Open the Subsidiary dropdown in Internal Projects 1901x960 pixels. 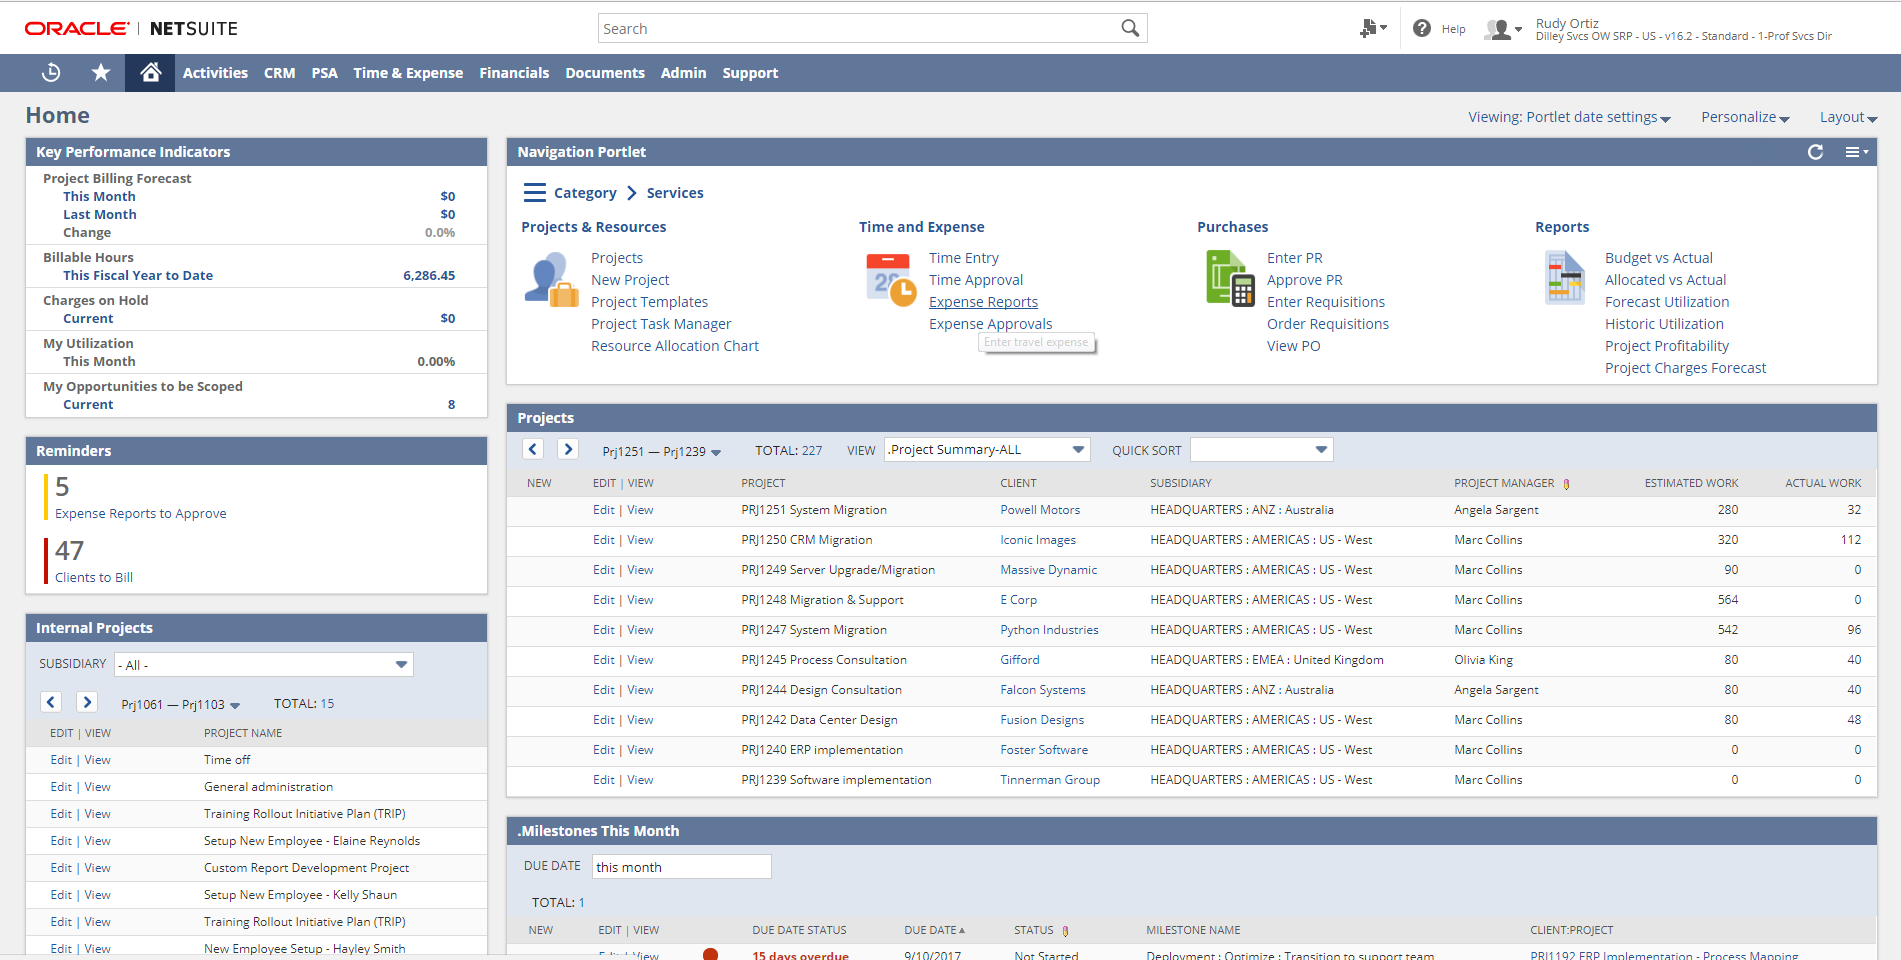[x=401, y=664]
